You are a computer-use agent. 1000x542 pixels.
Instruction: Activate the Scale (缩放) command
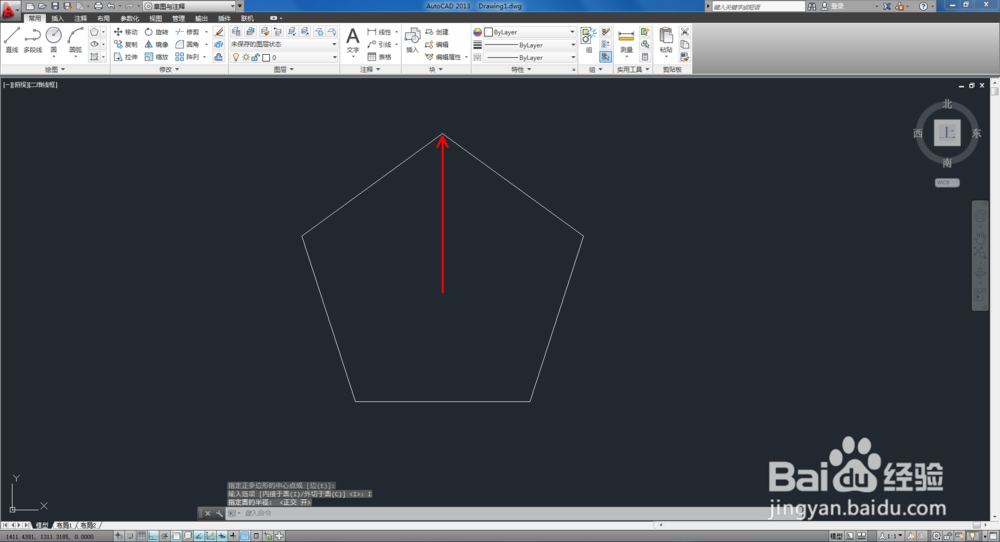(156, 57)
